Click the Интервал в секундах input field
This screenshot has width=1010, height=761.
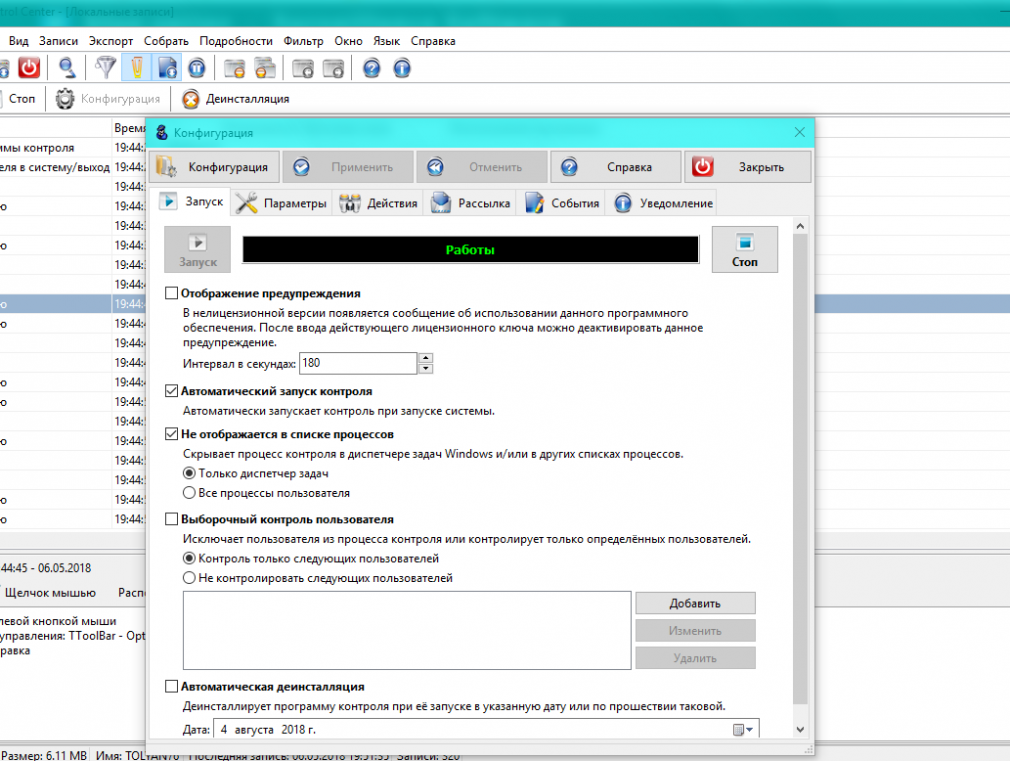pyautogui.click(x=357, y=363)
